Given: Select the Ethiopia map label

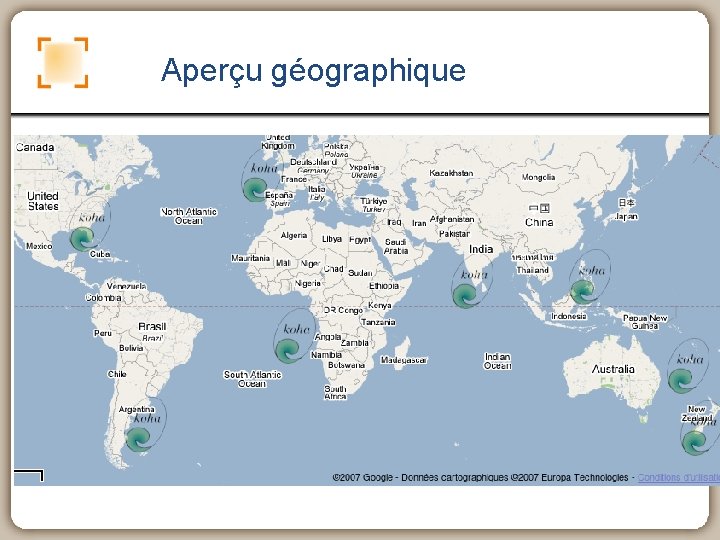Looking at the screenshot, I should 384,286.
